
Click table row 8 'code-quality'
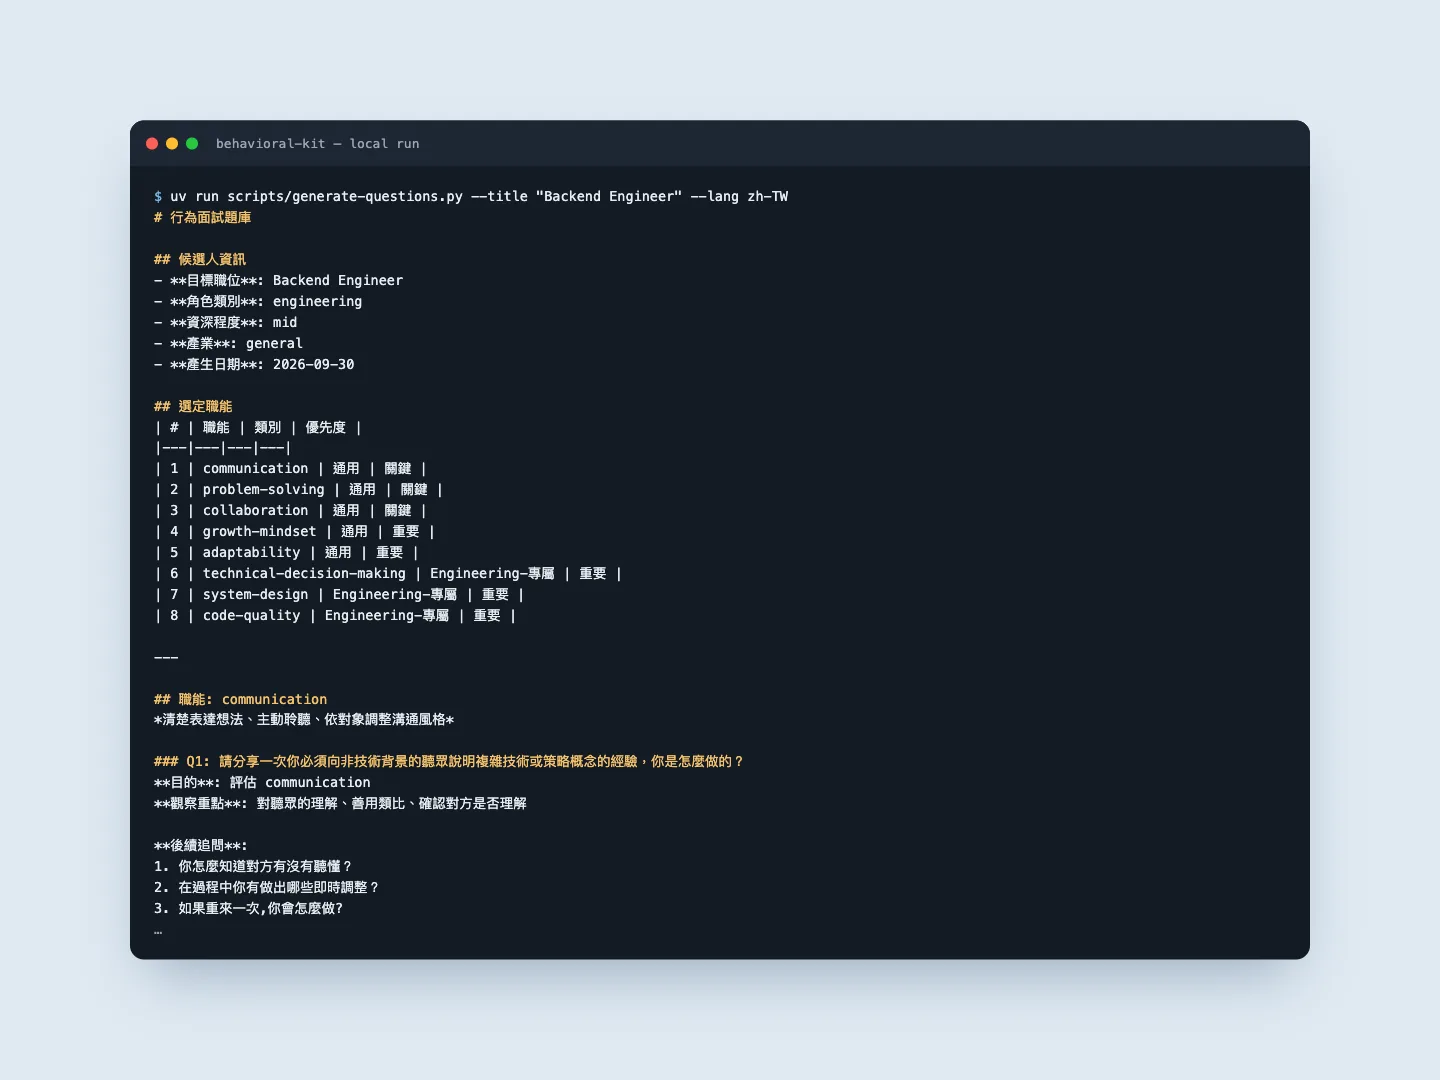click(335, 615)
